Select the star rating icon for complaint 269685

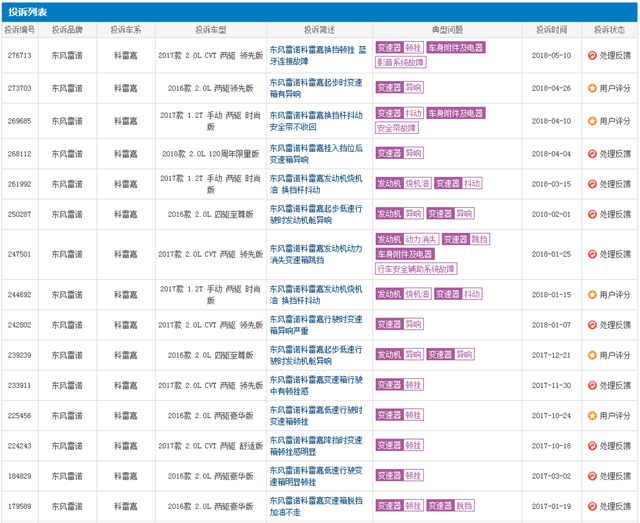(592, 121)
